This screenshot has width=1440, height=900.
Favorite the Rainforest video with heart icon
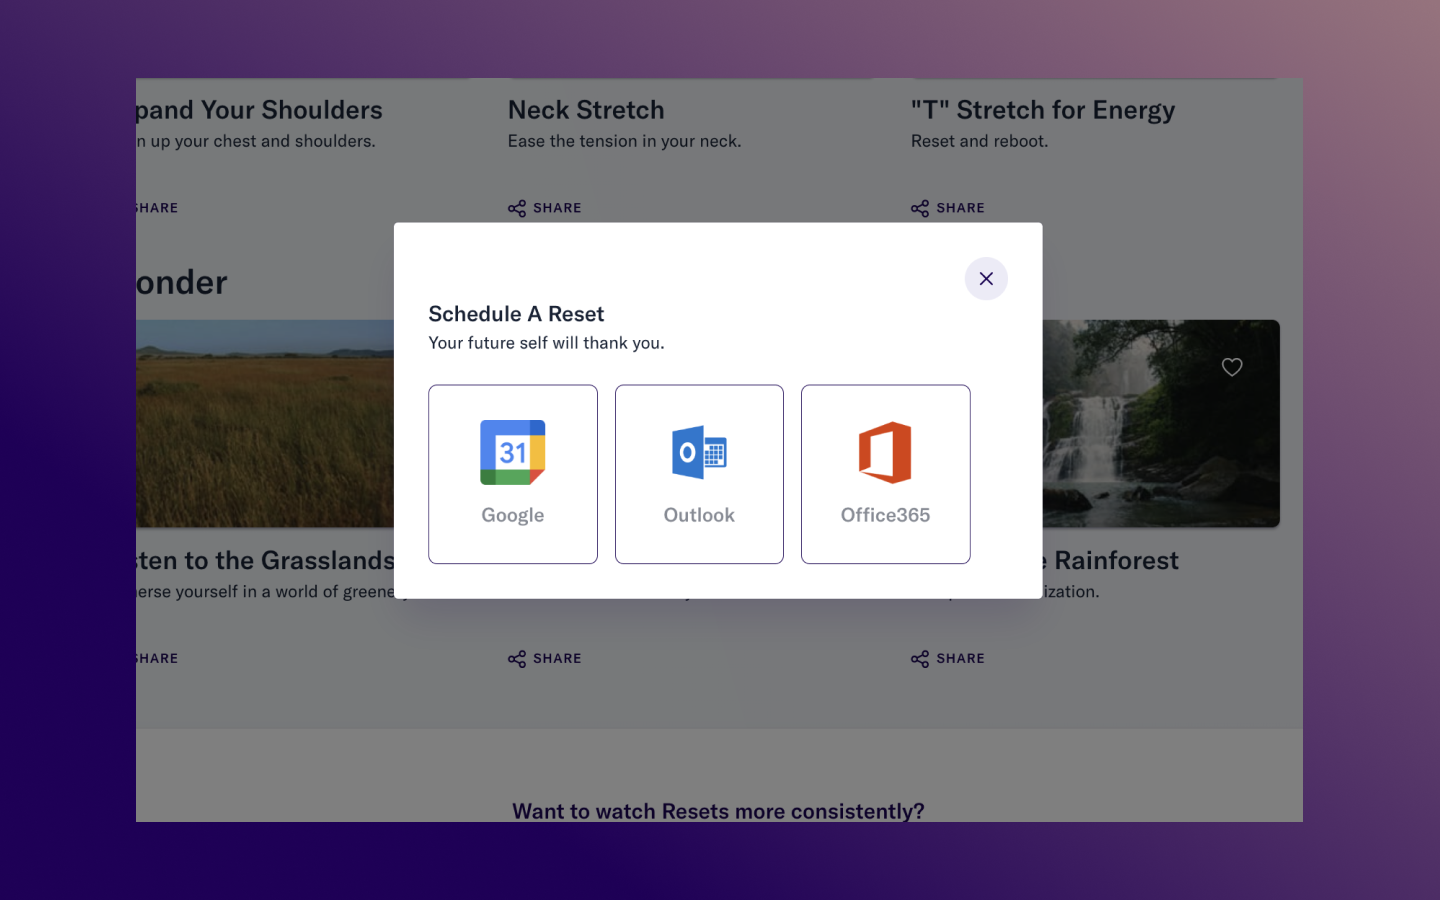pos(1232,367)
